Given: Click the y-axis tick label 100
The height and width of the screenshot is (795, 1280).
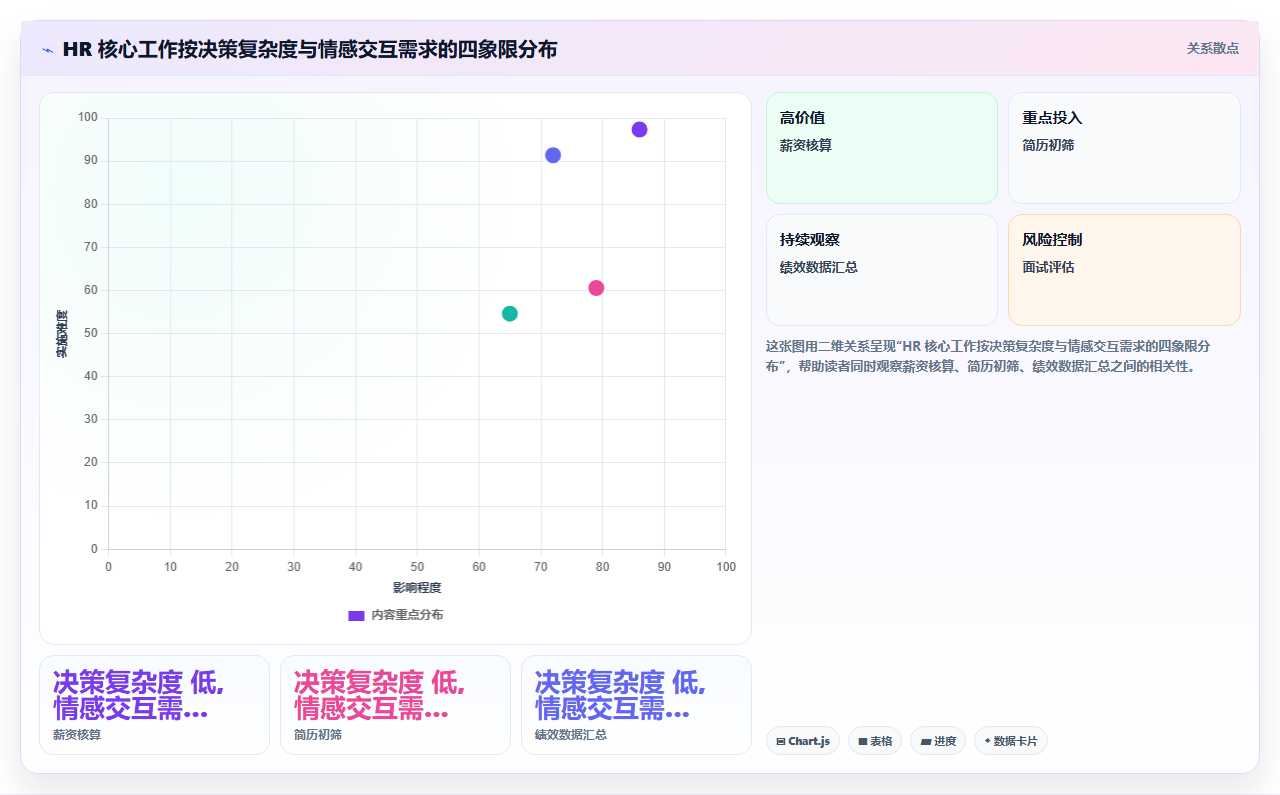Looking at the screenshot, I should tap(88, 118).
